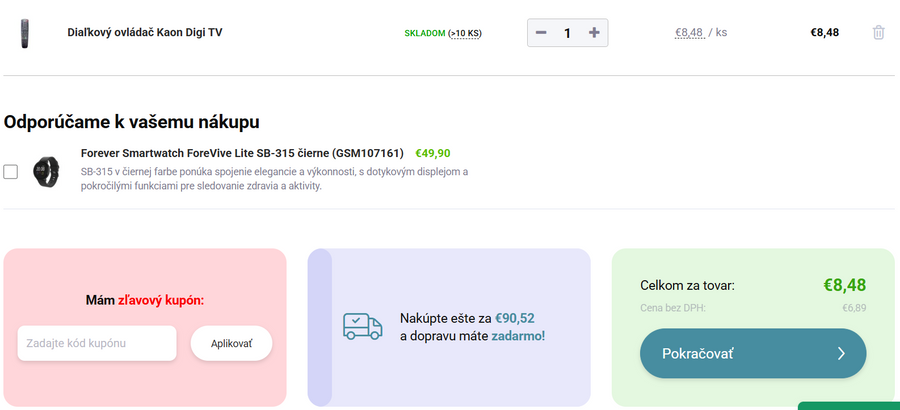This screenshot has width=900, height=410.
Task: Click the free shipping €90,52 message
Action: 472,326
